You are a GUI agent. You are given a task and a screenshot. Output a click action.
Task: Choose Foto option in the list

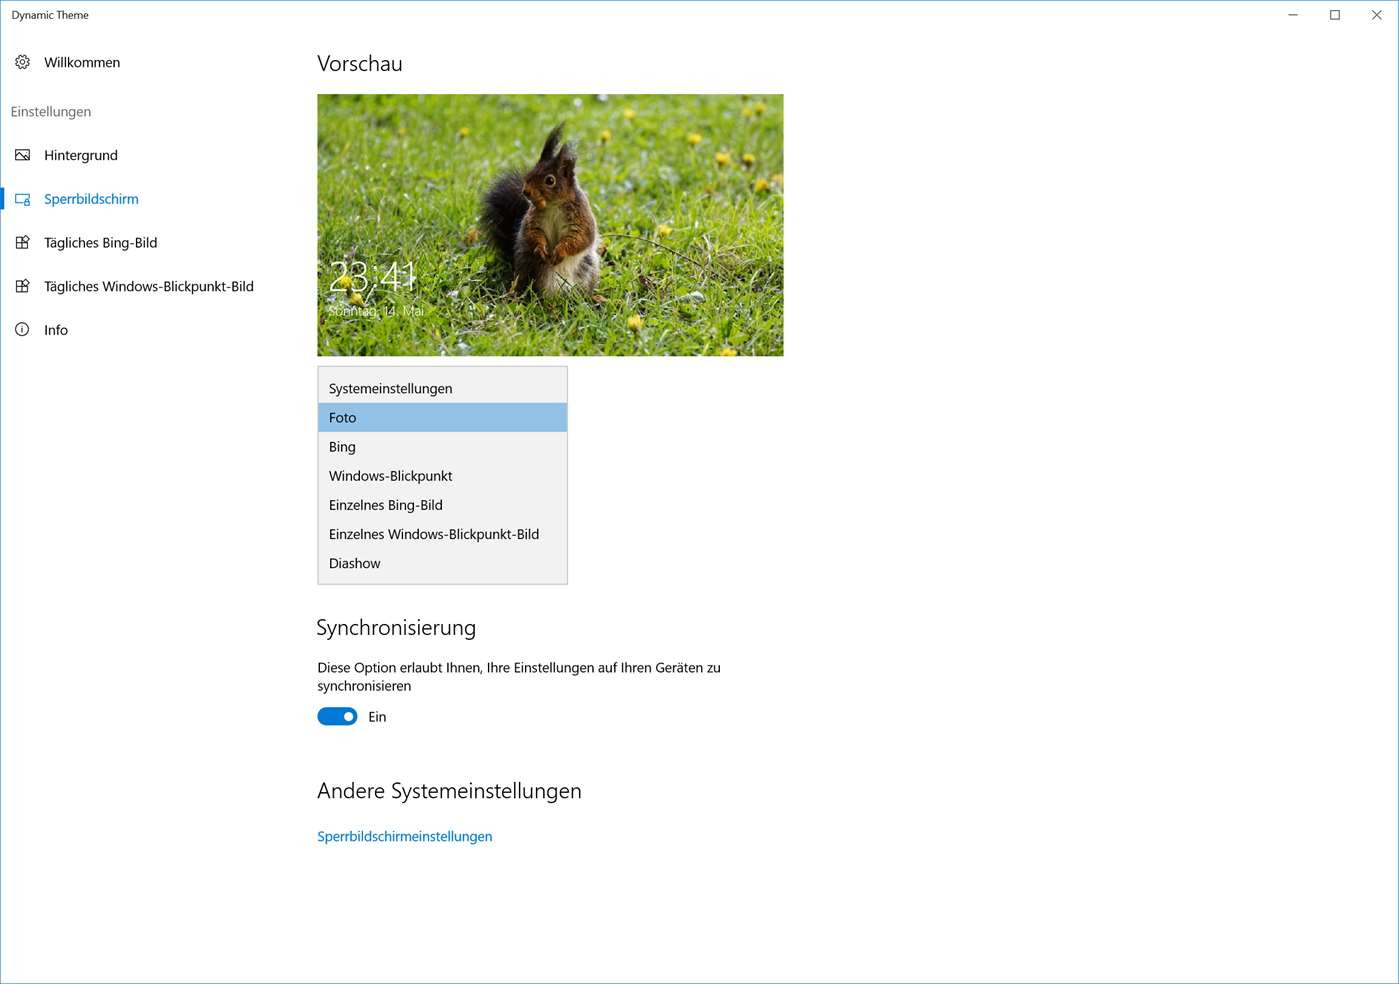(442, 417)
